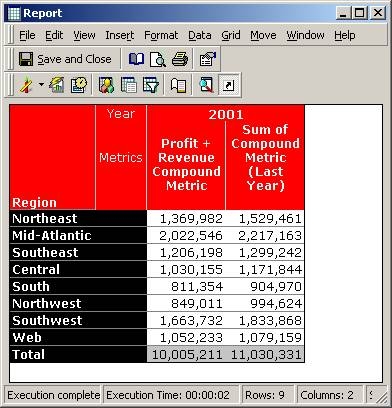Select the Mid-Atlantic row header

(78, 236)
